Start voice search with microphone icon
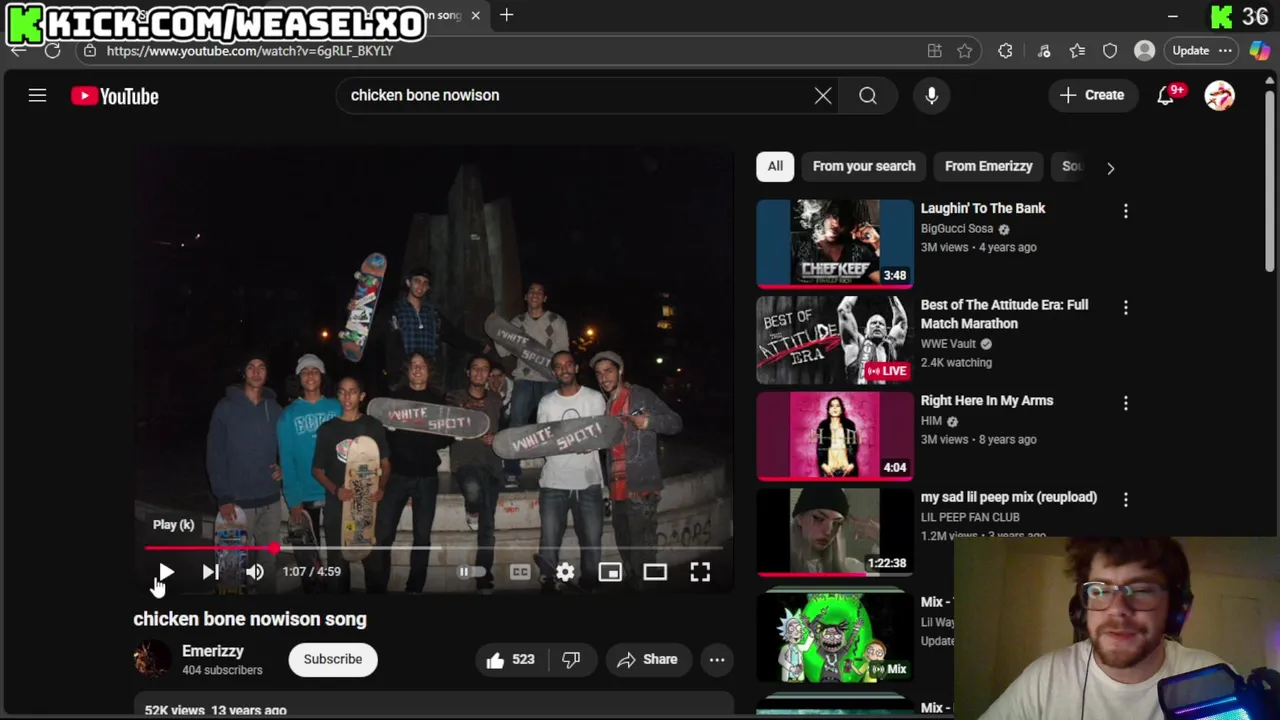 [931, 95]
